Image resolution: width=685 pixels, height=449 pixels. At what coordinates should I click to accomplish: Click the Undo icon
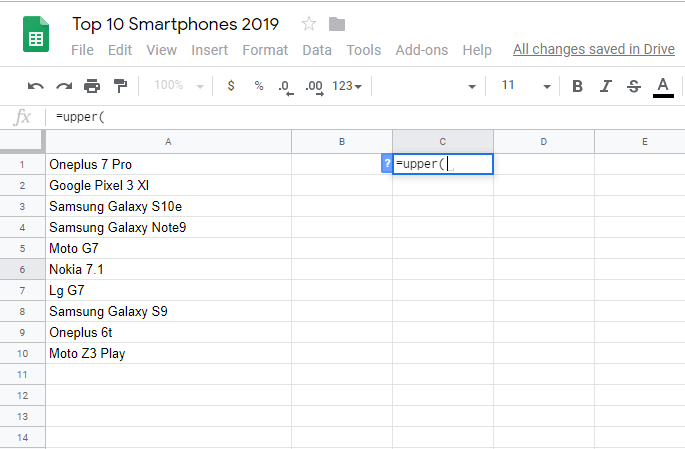35,86
